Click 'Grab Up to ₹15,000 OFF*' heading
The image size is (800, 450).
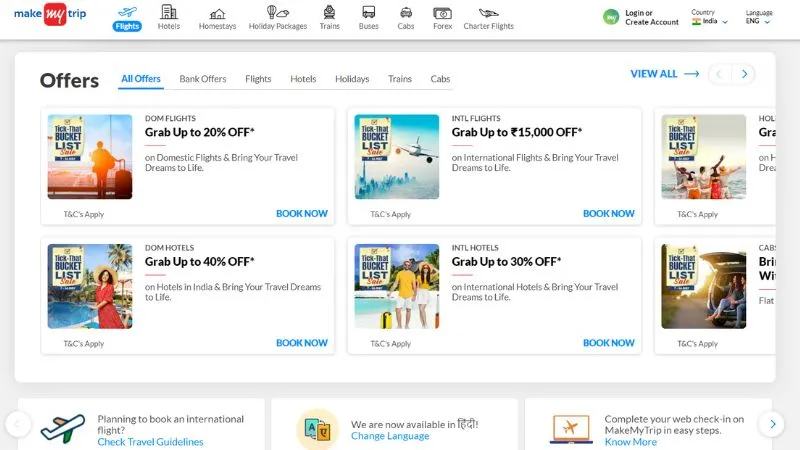(x=517, y=132)
